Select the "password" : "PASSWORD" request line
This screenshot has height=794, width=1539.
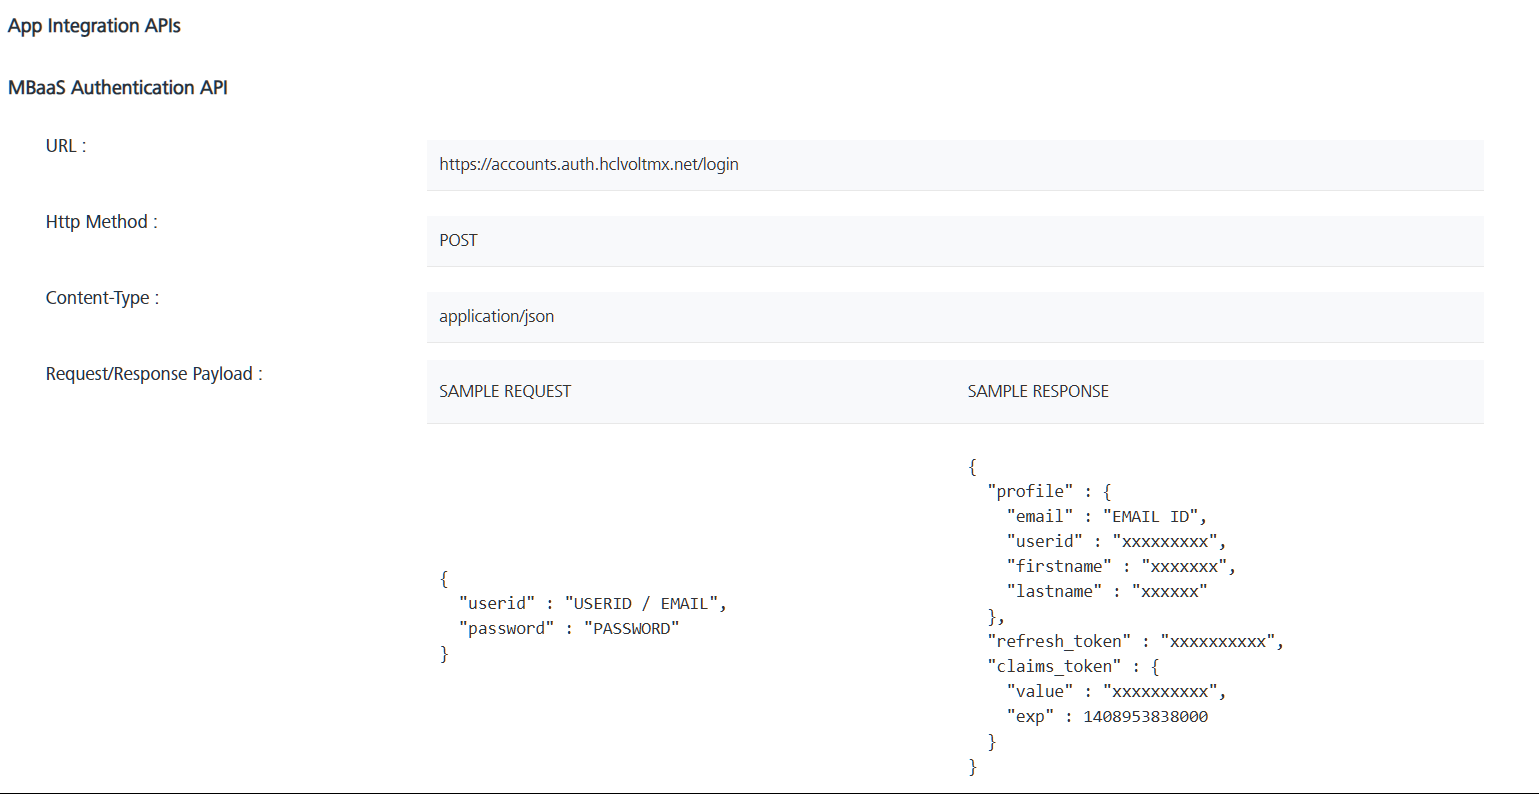point(569,629)
